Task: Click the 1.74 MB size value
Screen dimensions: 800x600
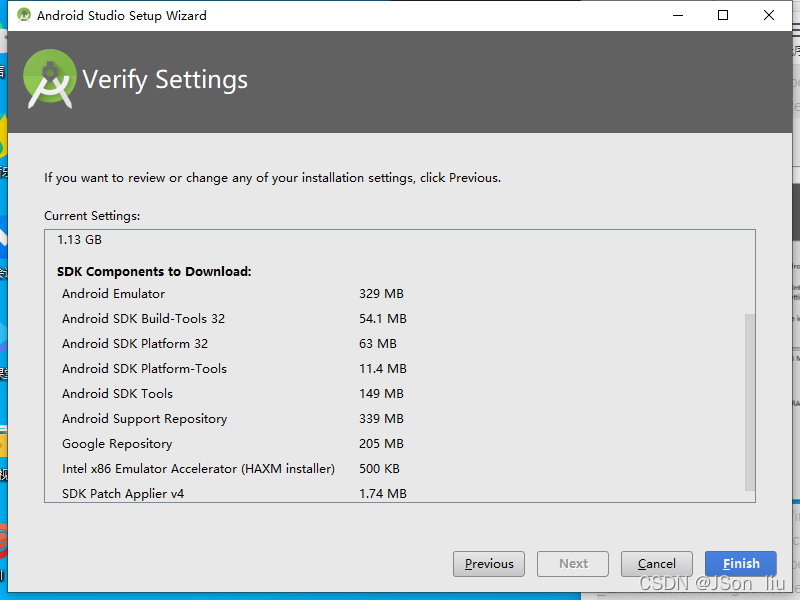Action: (383, 493)
